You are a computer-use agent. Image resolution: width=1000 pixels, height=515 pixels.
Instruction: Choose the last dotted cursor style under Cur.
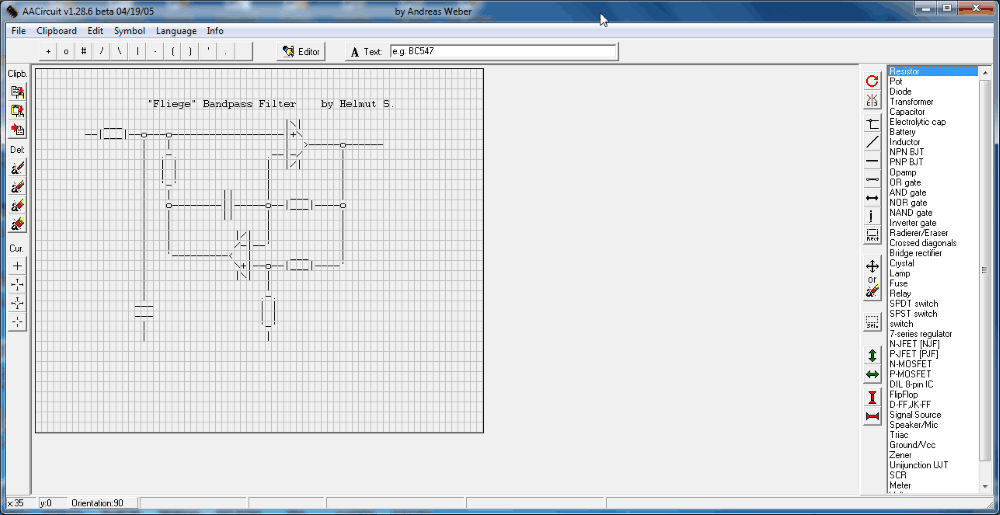(18, 322)
